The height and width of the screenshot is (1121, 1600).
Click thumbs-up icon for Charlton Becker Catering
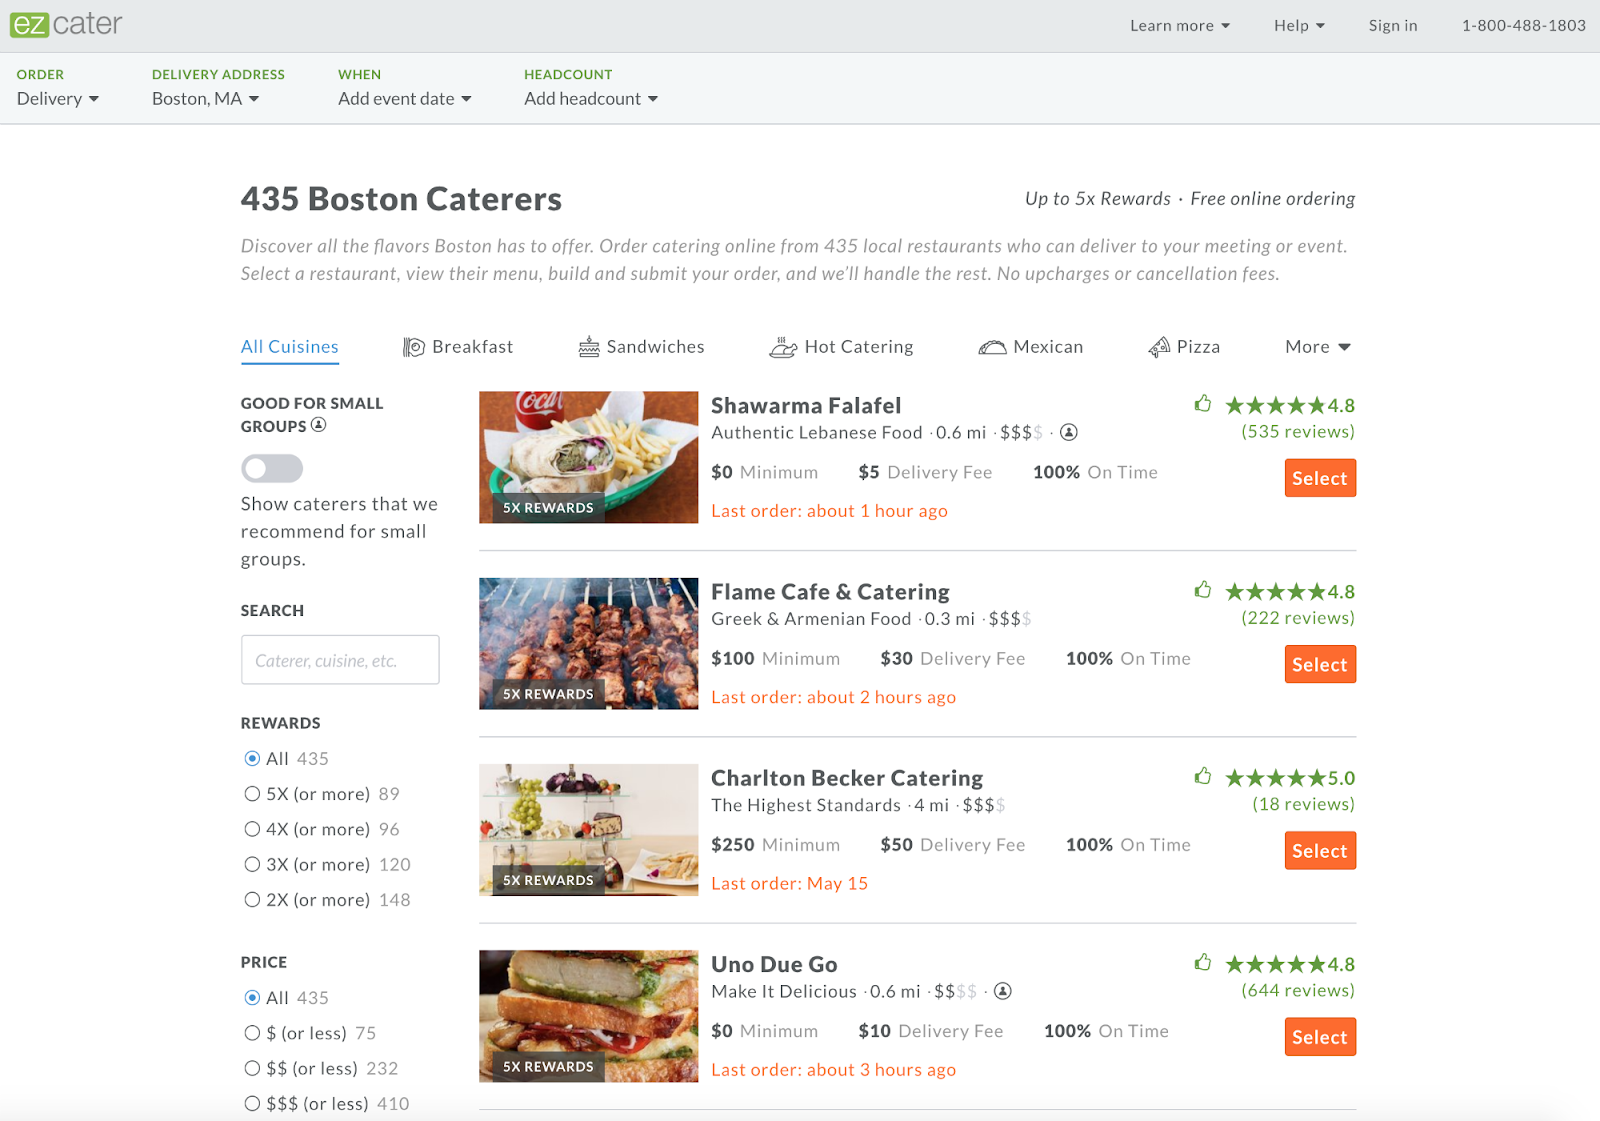click(1203, 776)
